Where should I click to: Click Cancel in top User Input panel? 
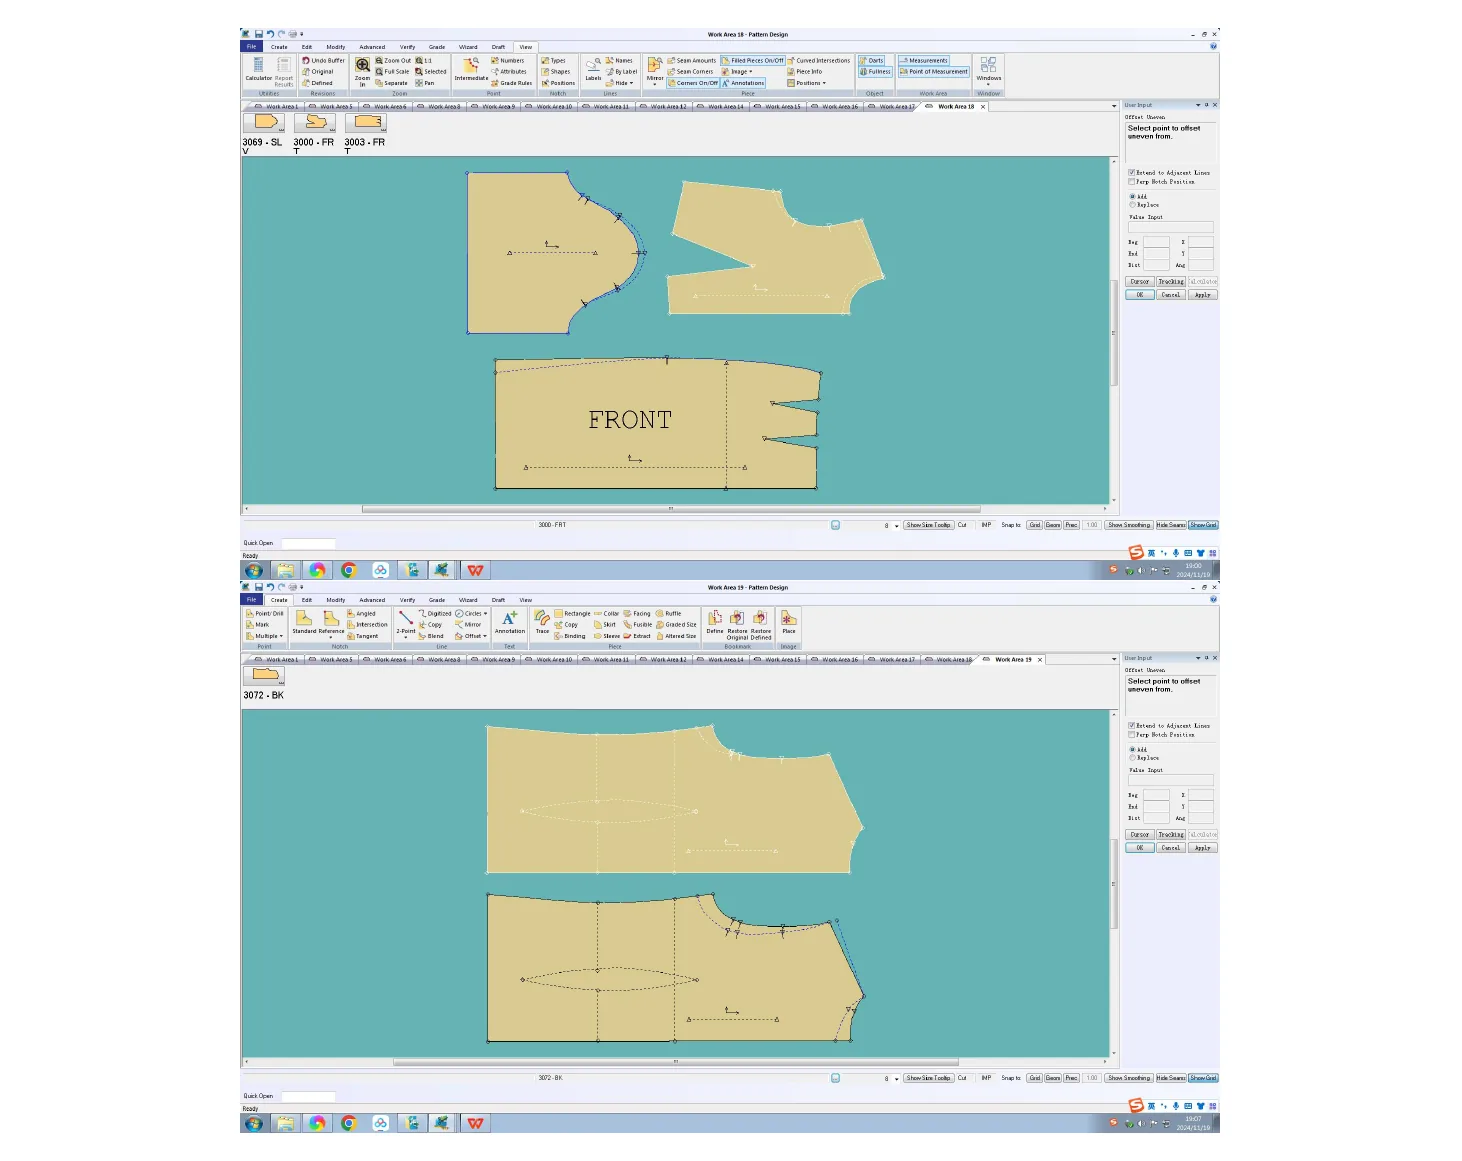coord(1171,295)
